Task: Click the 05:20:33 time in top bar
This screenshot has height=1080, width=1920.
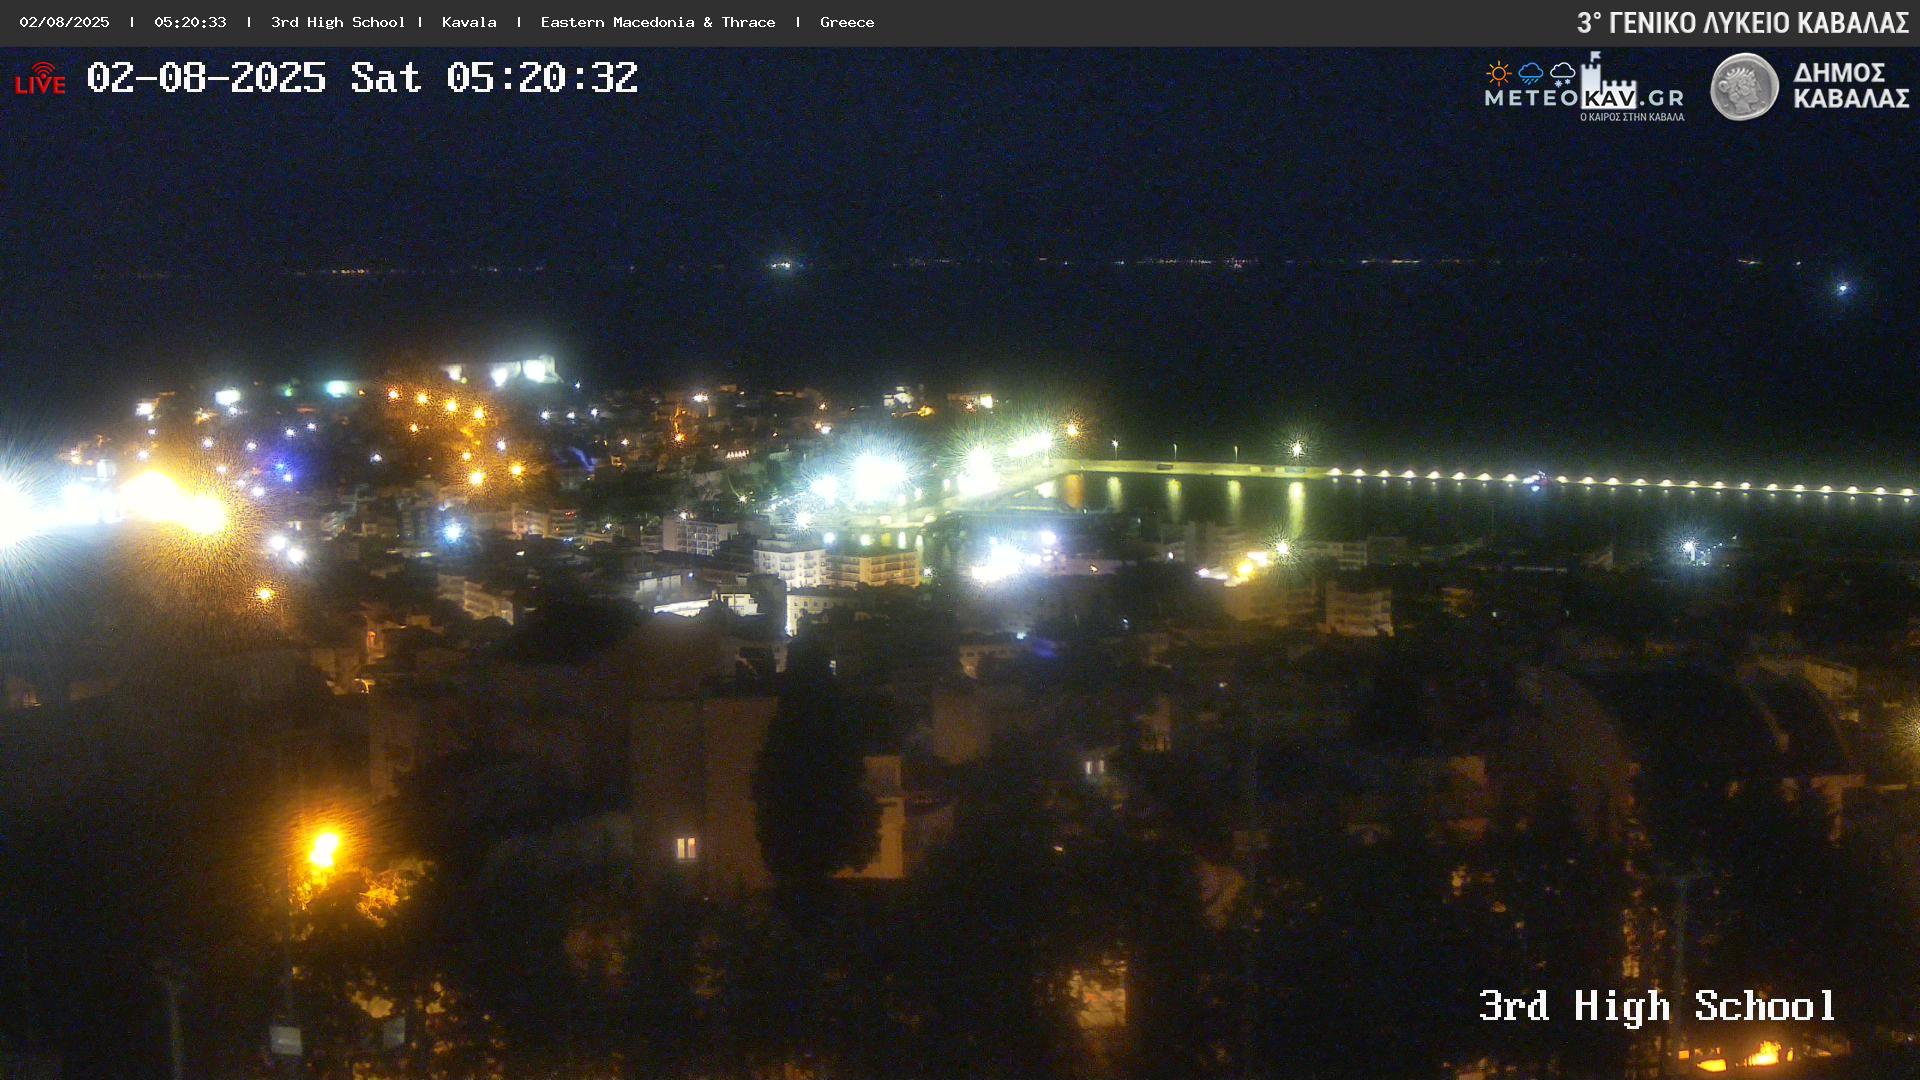Action: click(190, 22)
